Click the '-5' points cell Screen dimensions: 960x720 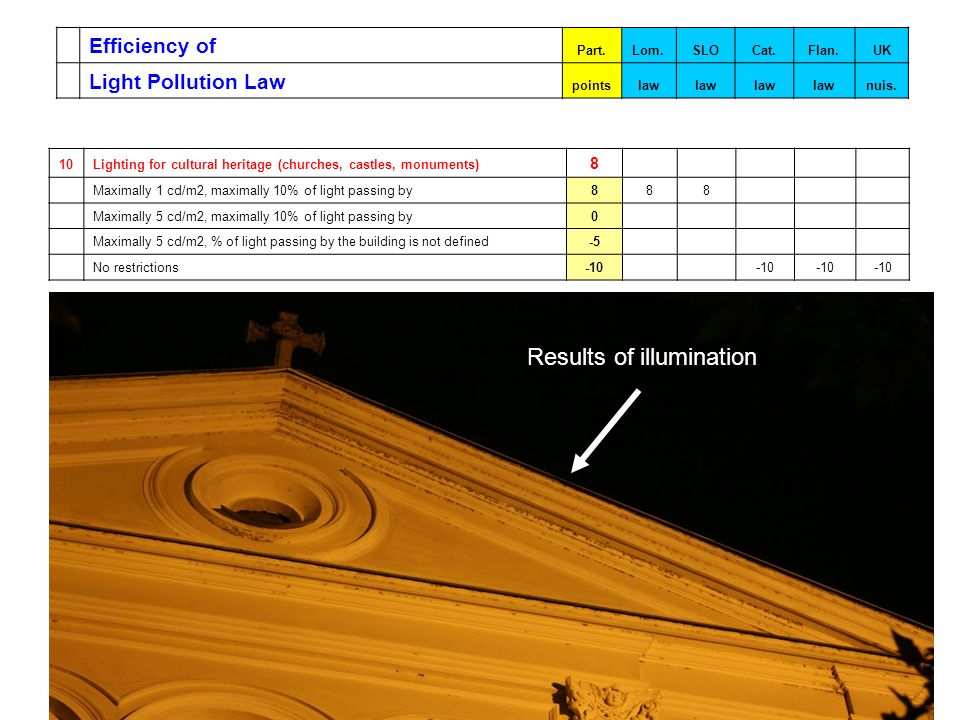point(594,241)
